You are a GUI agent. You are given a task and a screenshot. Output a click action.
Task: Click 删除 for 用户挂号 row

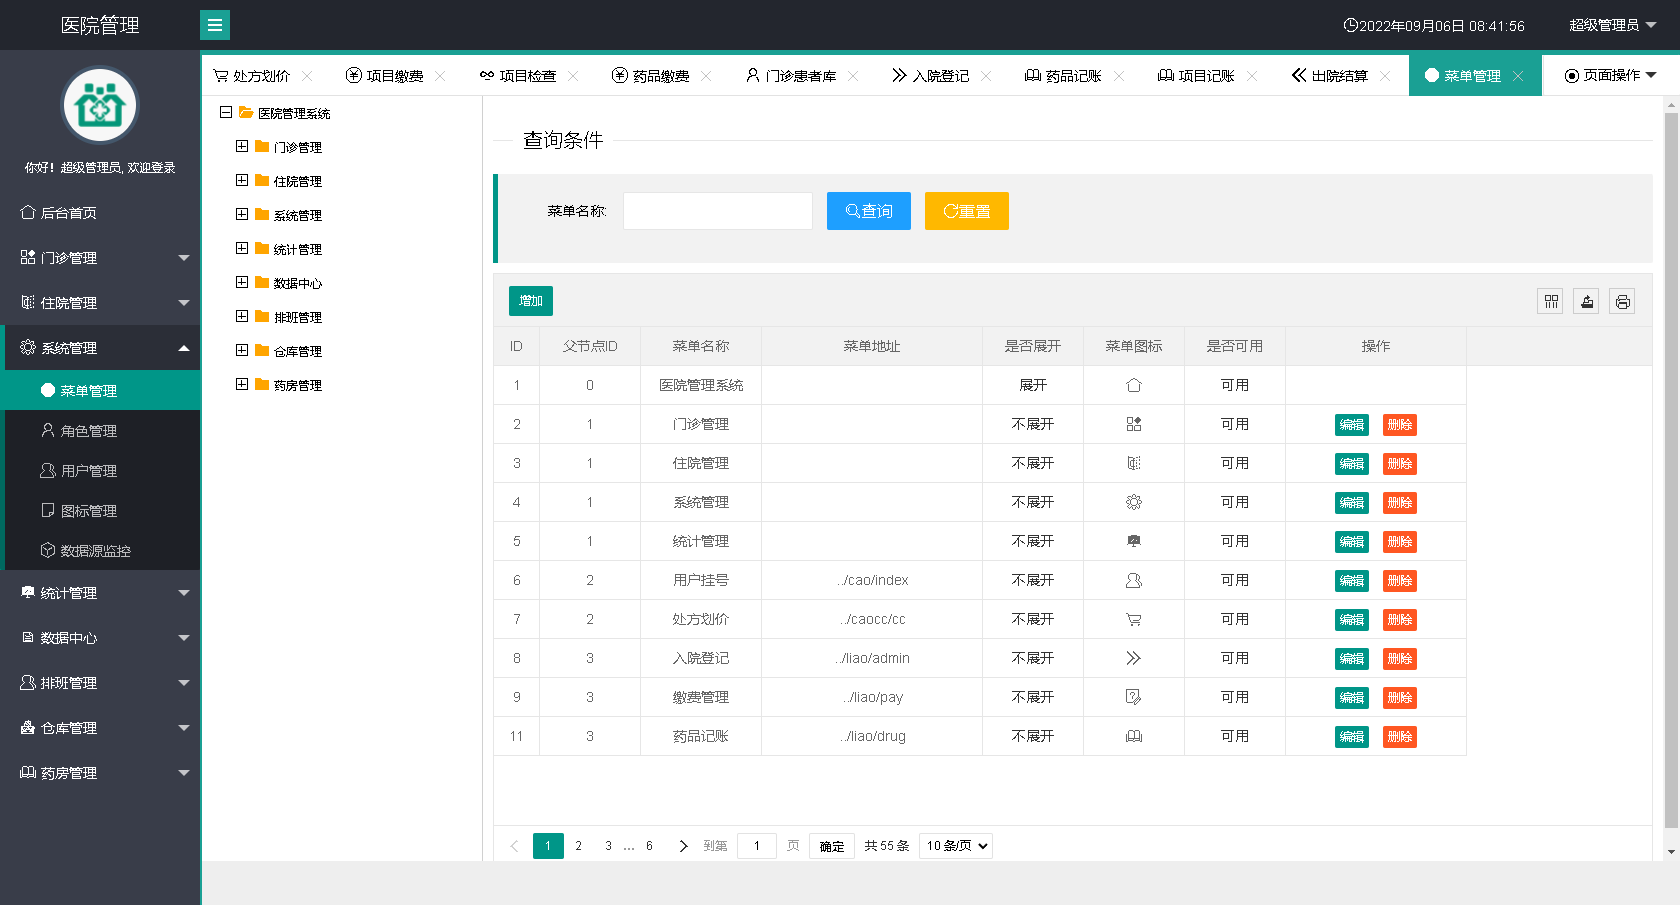1400,581
